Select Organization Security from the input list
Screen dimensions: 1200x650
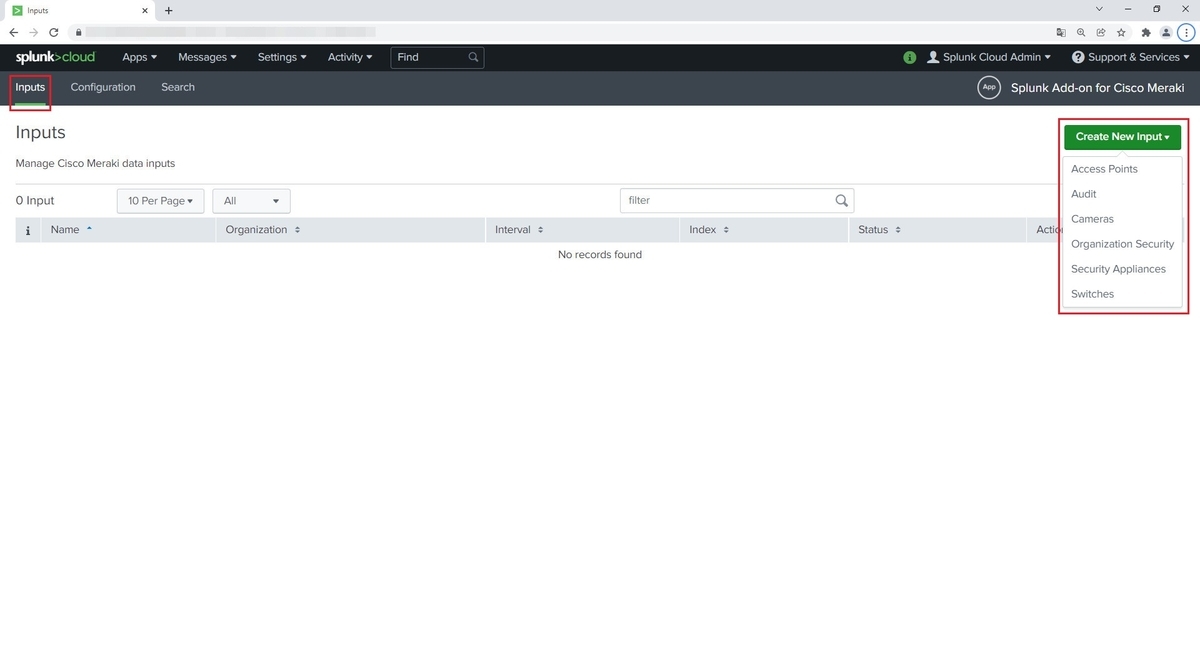1122,243
